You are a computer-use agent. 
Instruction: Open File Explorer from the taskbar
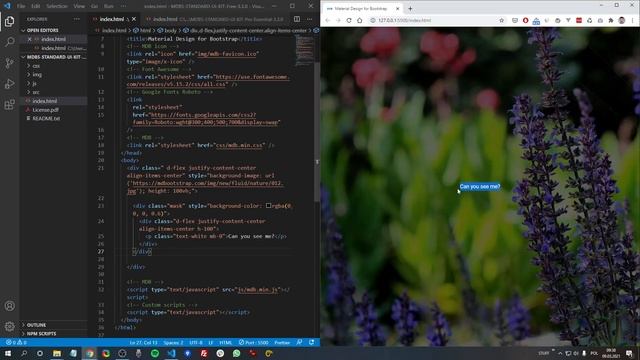pos(57,353)
